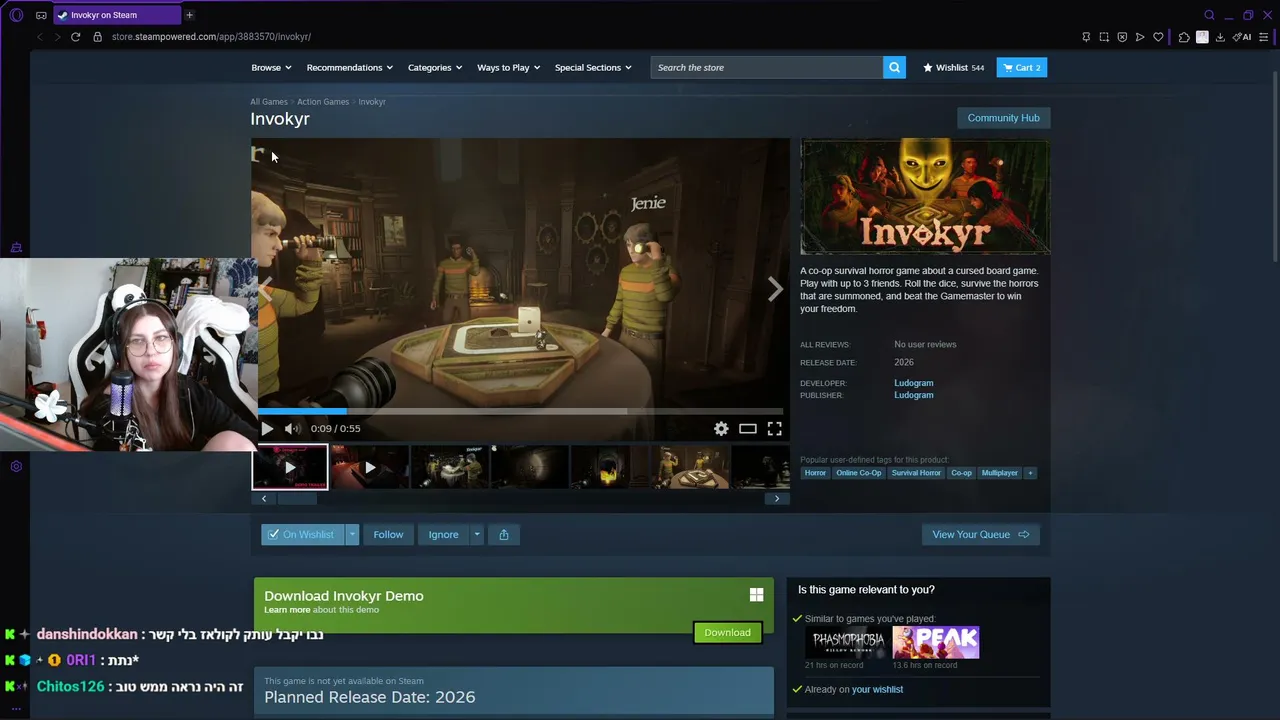Select the Survival Horror tag
1280x720 pixels.
(916, 473)
